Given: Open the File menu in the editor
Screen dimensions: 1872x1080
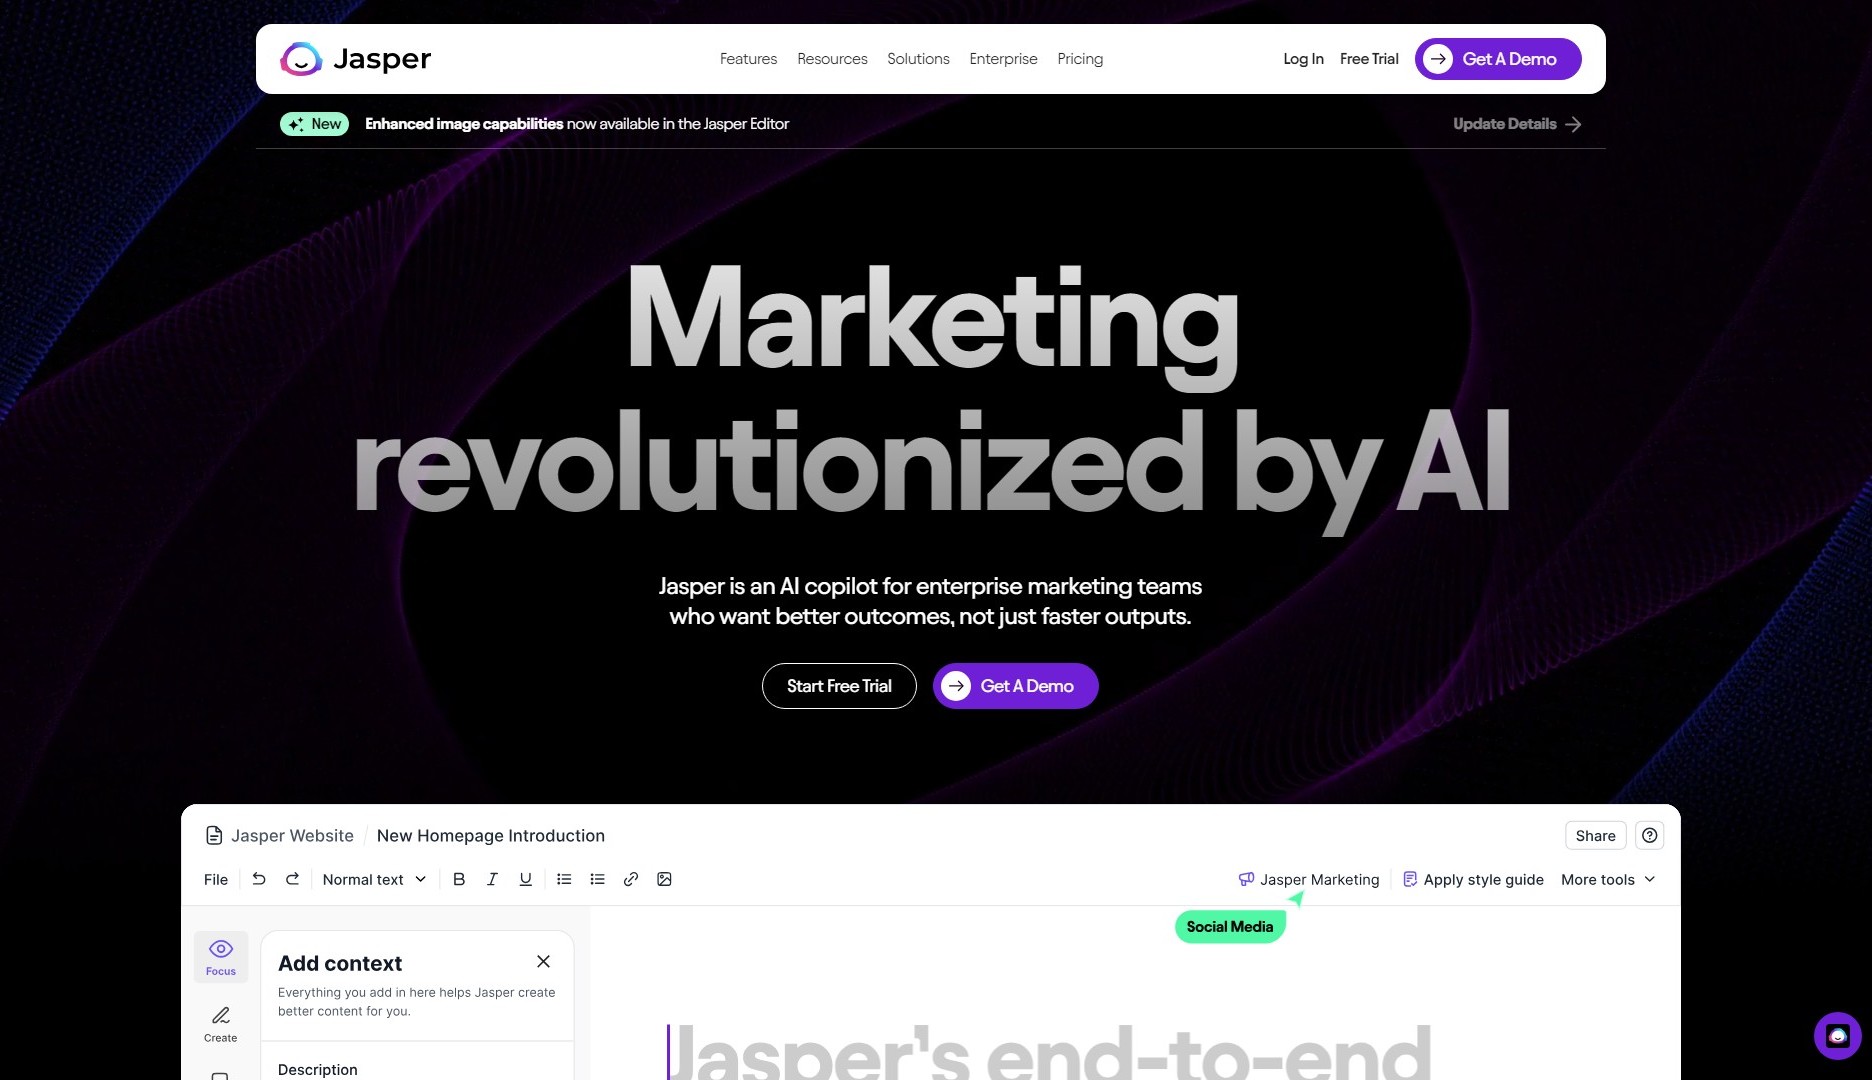Looking at the screenshot, I should [x=216, y=880].
